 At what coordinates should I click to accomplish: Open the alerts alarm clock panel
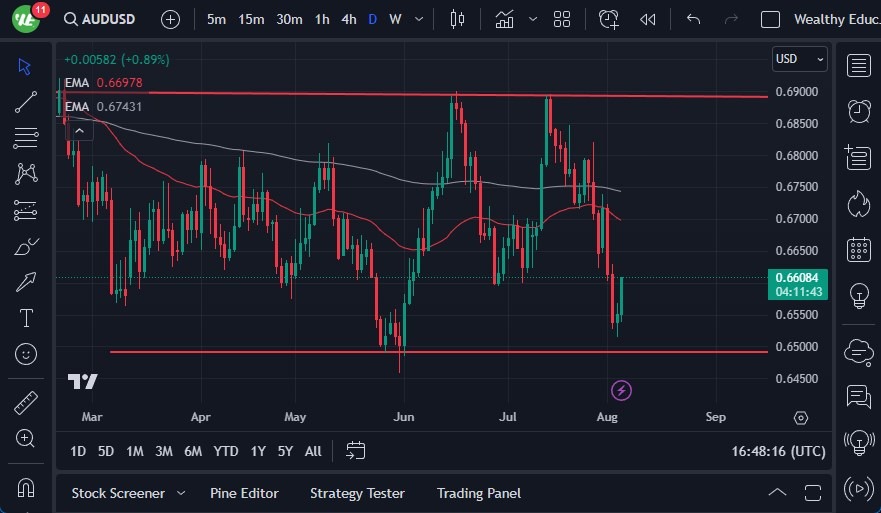coord(858,111)
